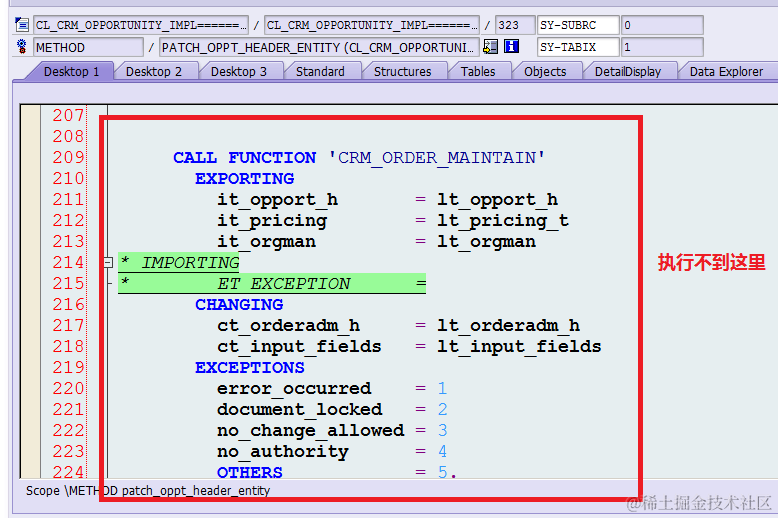Click the lt_opport_h variable
778x518 pixels.
pos(497,199)
